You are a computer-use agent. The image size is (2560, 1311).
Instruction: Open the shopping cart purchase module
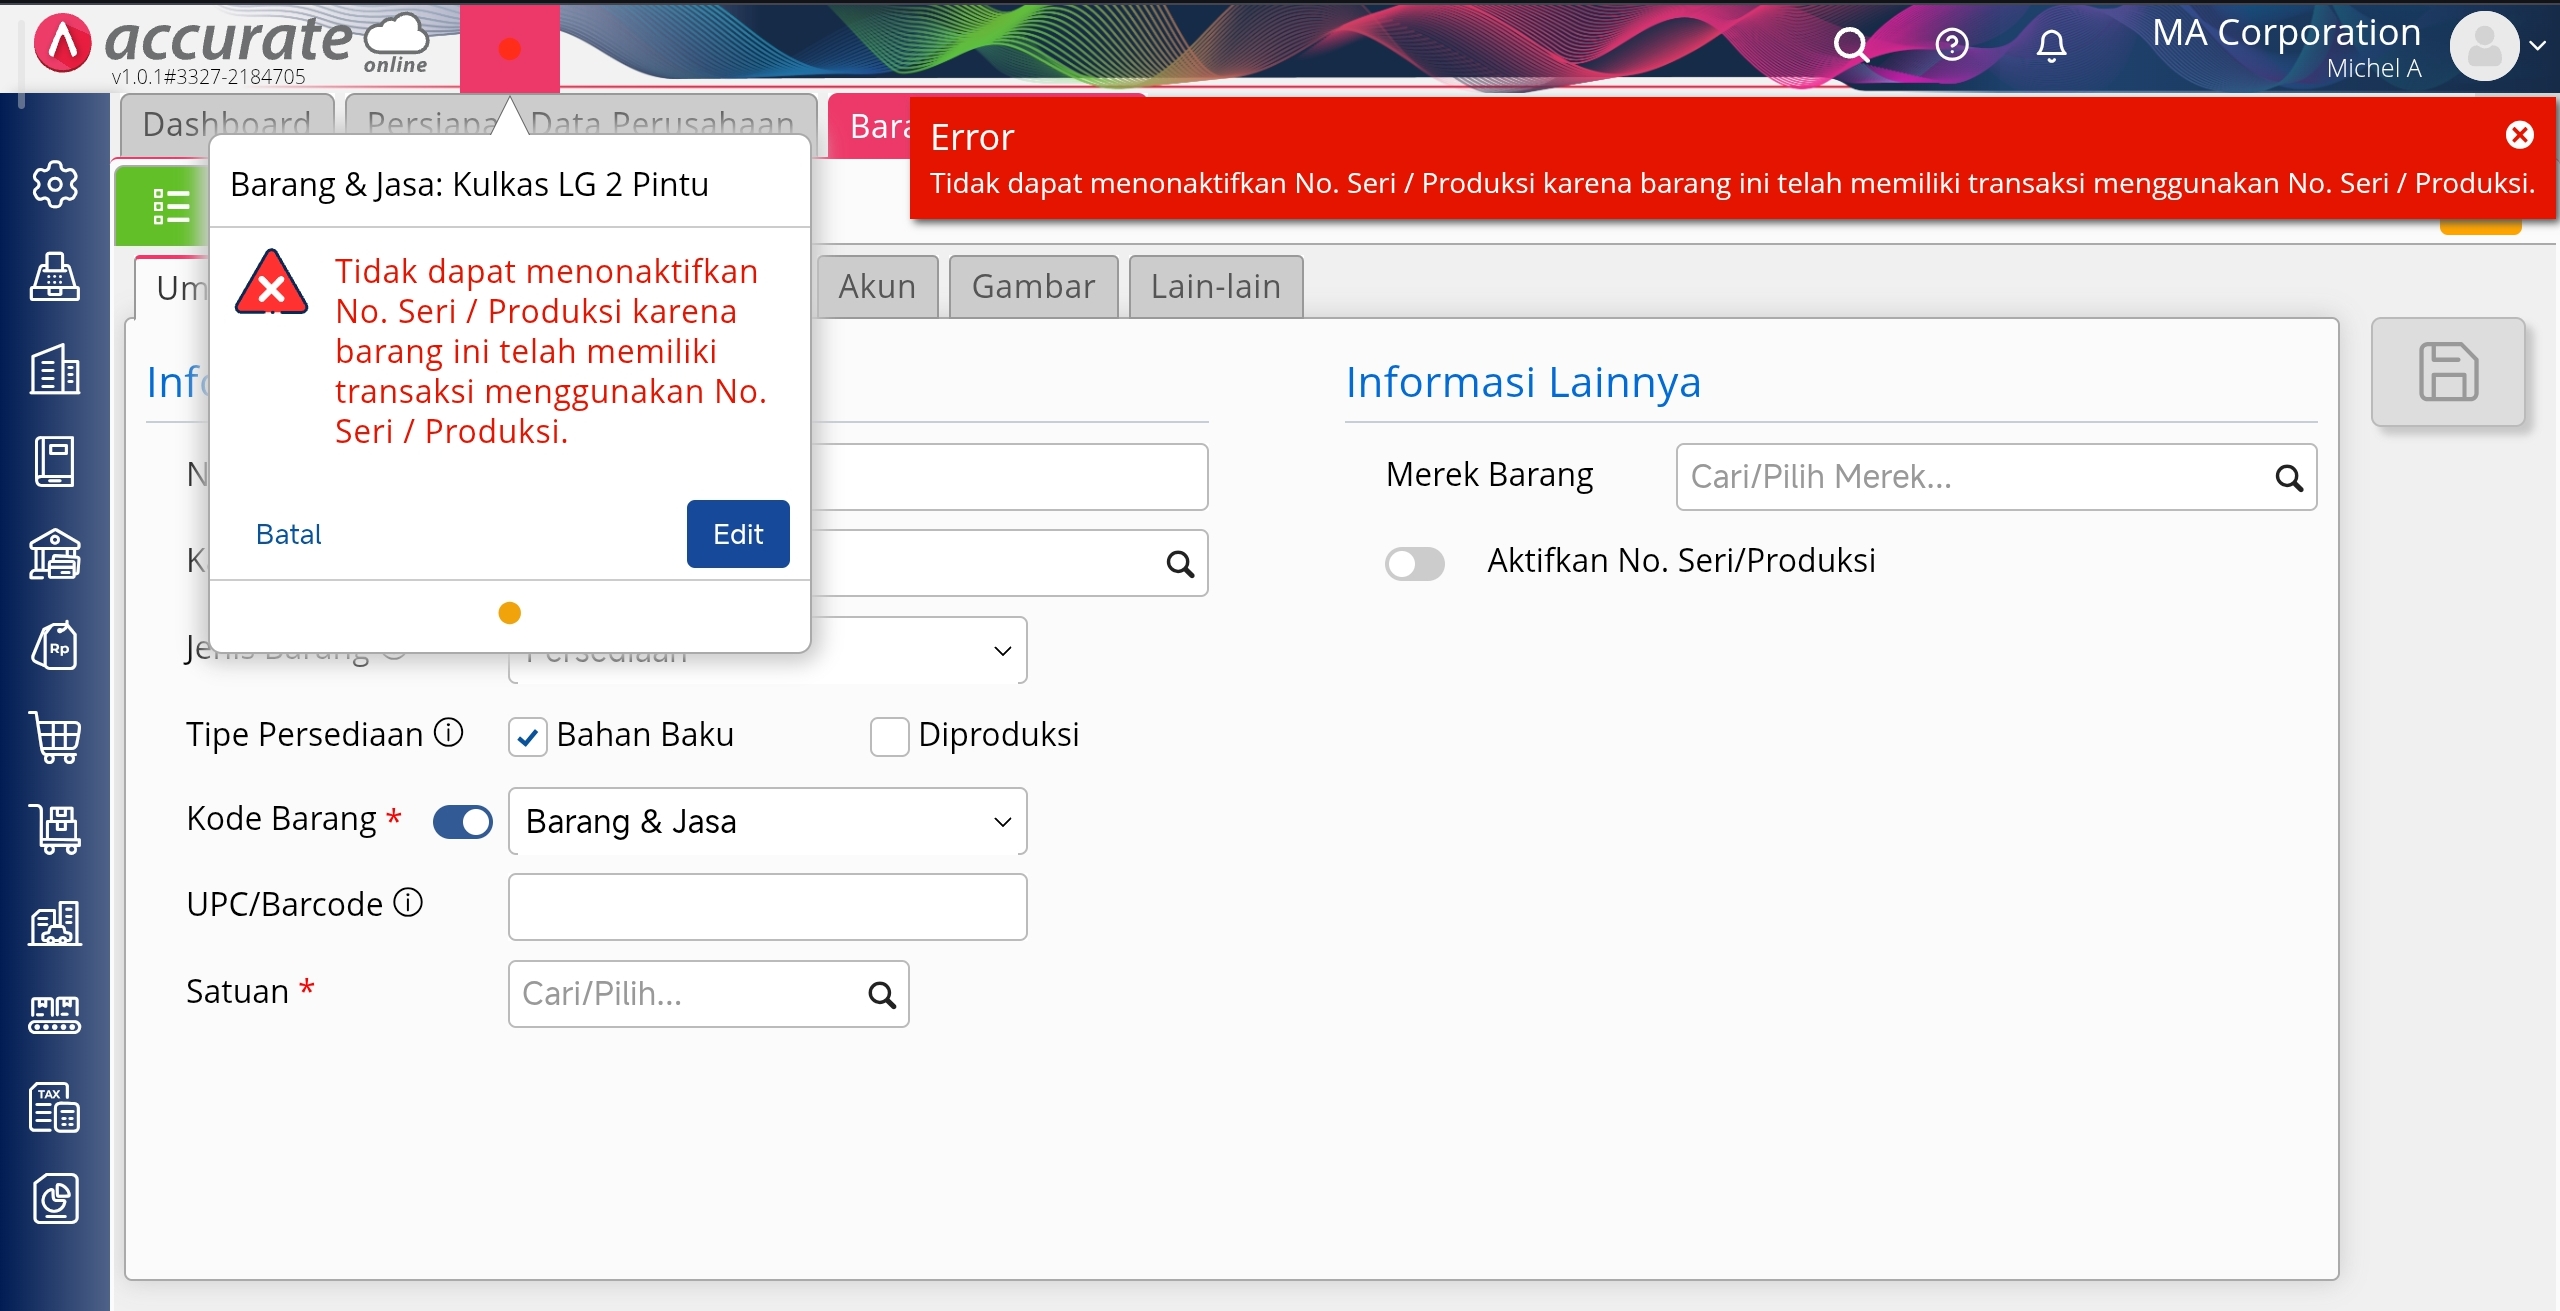tap(55, 739)
